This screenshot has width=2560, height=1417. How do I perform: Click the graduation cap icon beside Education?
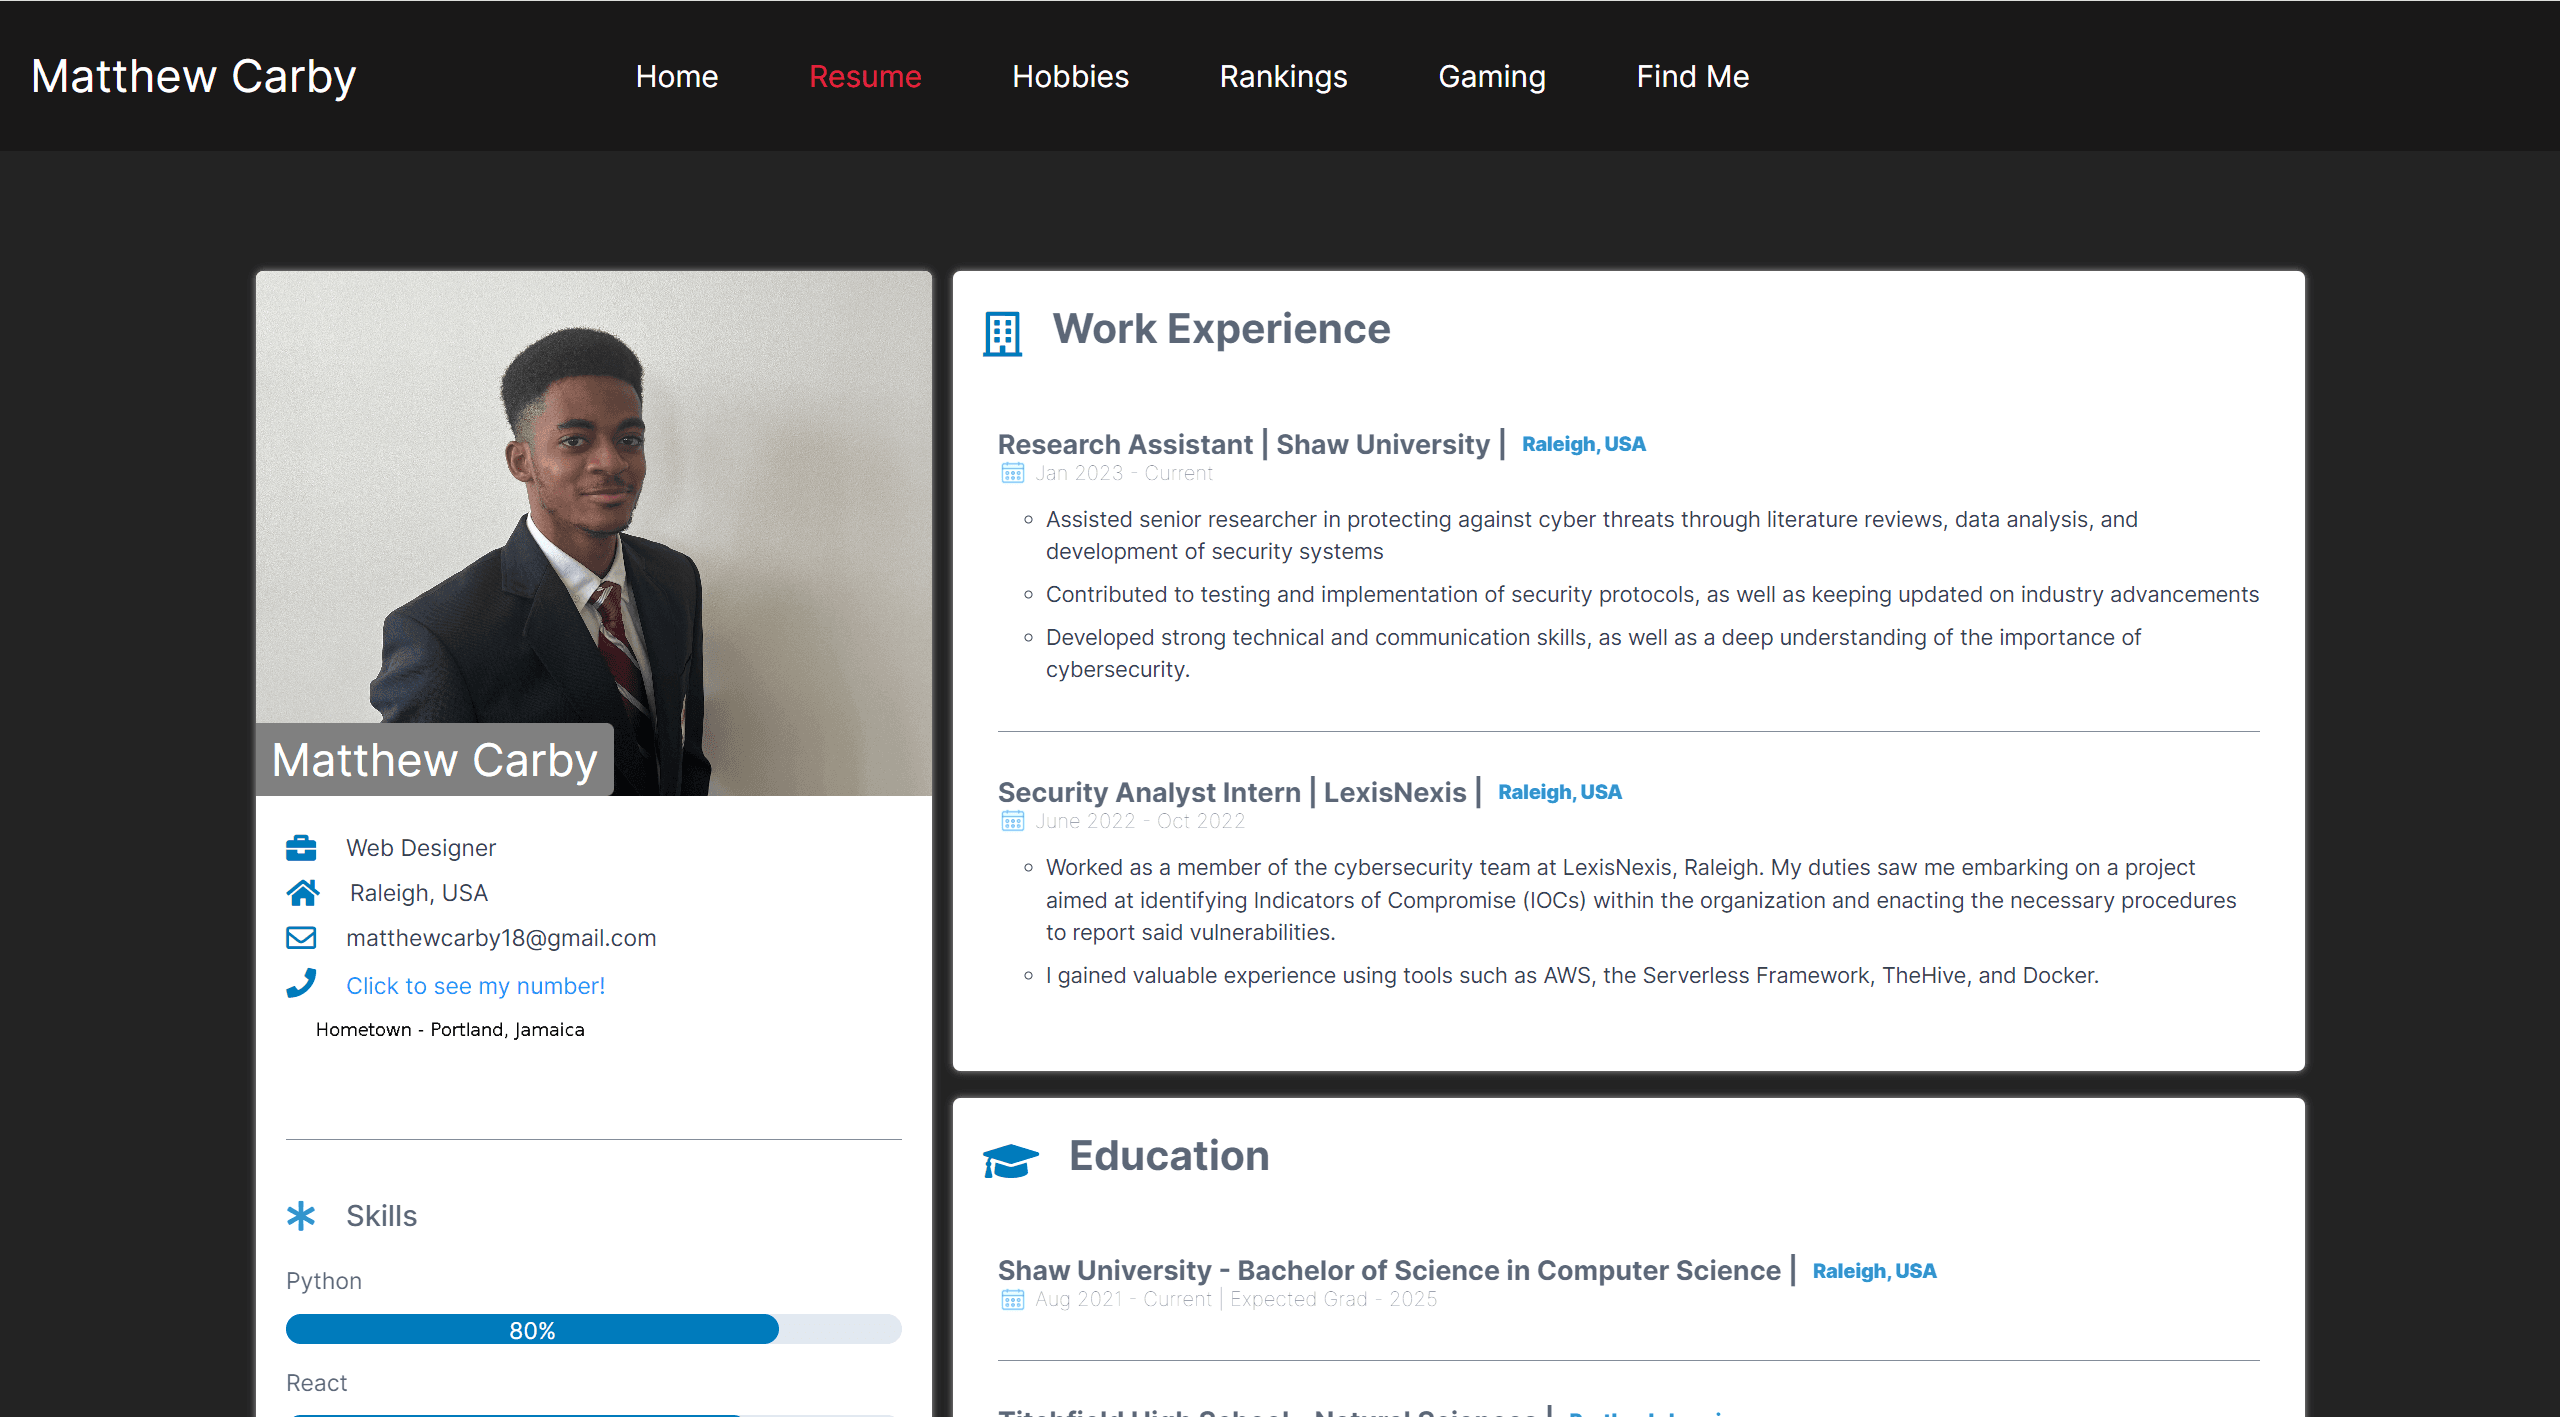pos(1011,1161)
